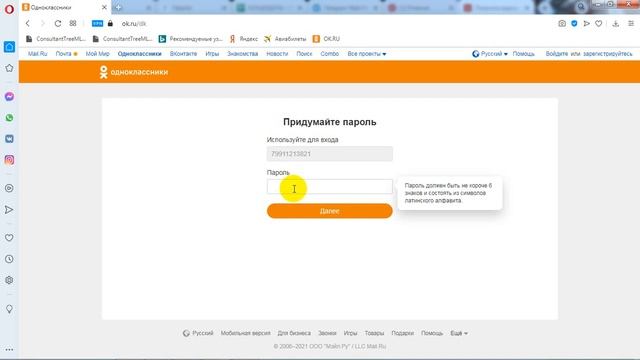Open the sidebar three-dots setup menu
Viewport: 640px width, 360px height.
[9, 349]
